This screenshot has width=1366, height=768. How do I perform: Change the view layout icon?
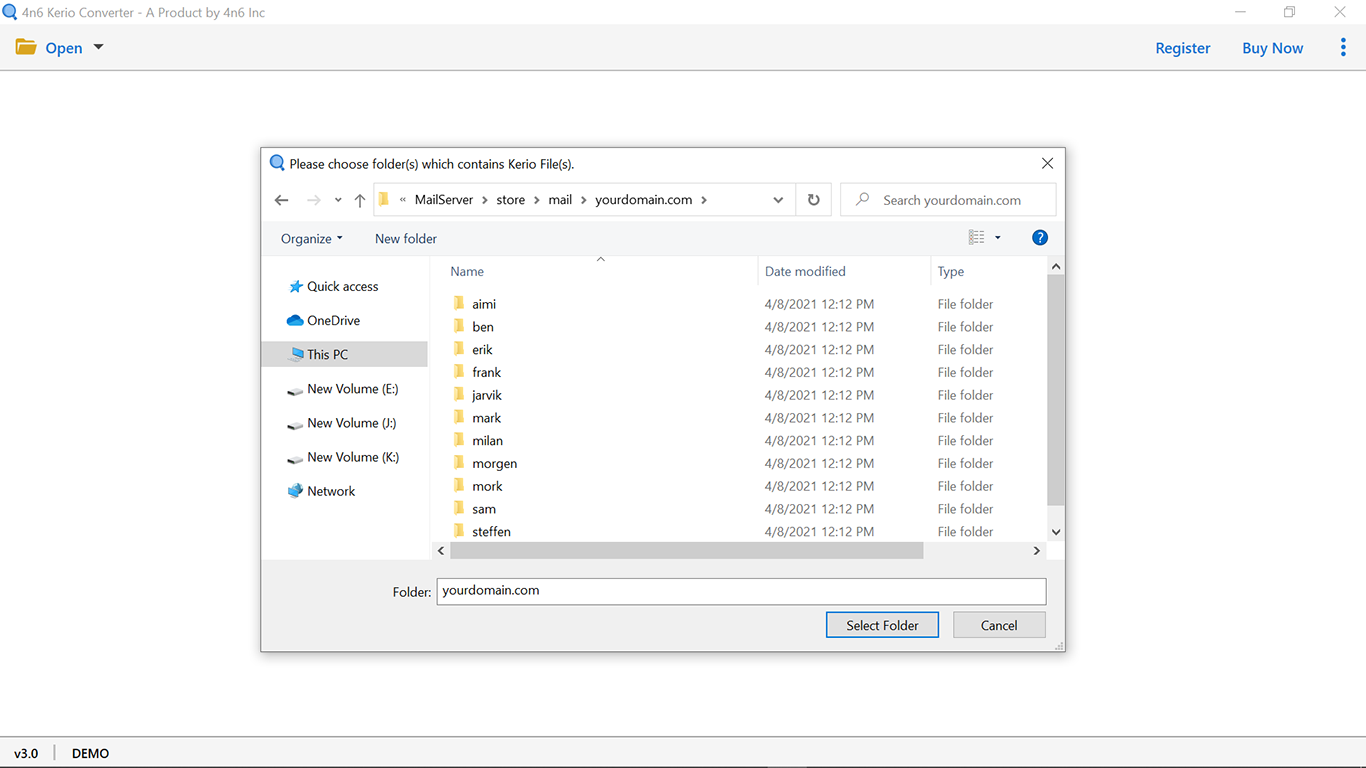pyautogui.click(x=976, y=237)
